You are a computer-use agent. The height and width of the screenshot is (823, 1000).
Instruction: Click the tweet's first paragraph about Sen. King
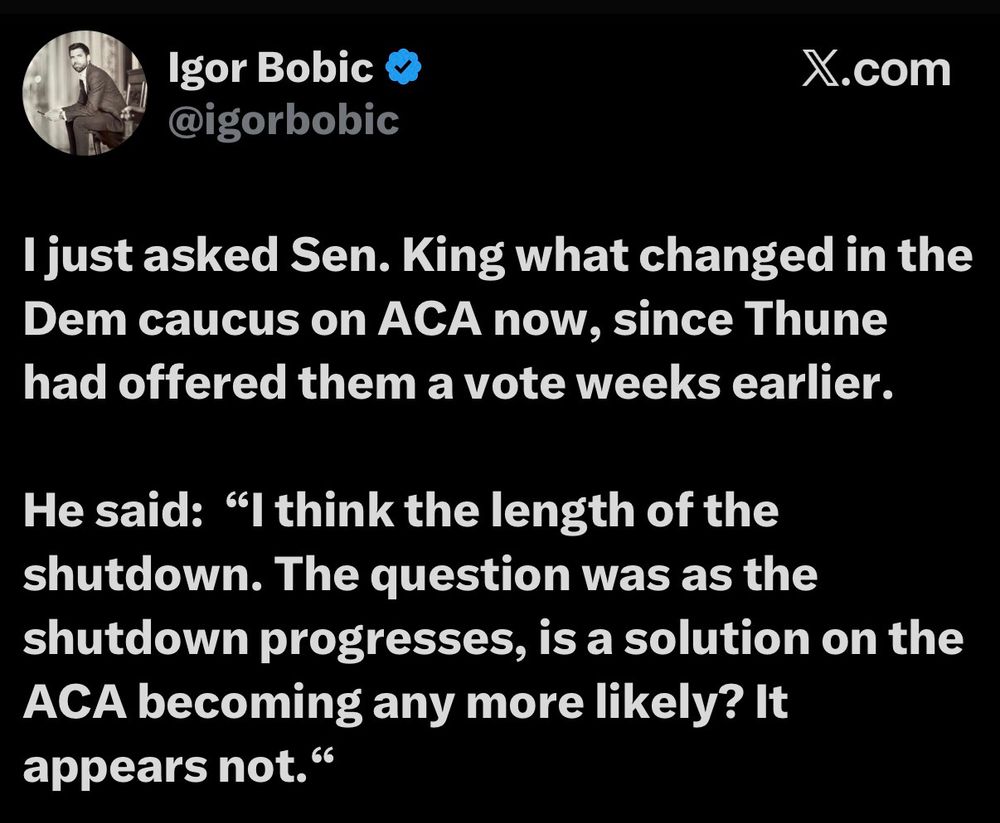coord(497,319)
